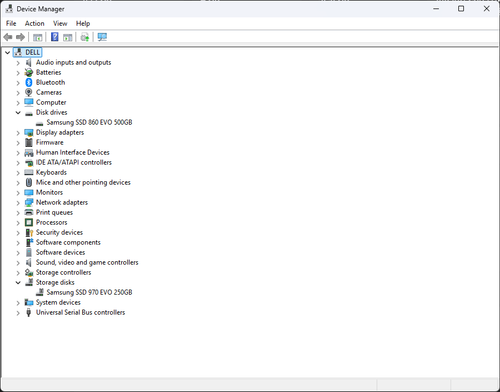Maximize the Device Manager window
Screen dimensions: 500x392
[461, 9]
